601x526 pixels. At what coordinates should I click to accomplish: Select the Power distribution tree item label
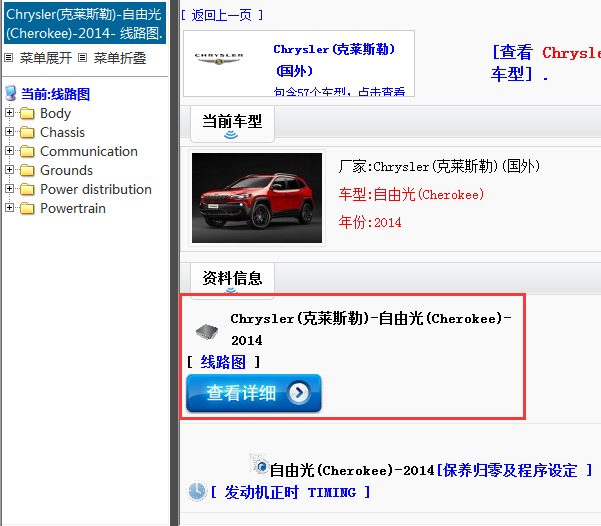[x=96, y=189]
